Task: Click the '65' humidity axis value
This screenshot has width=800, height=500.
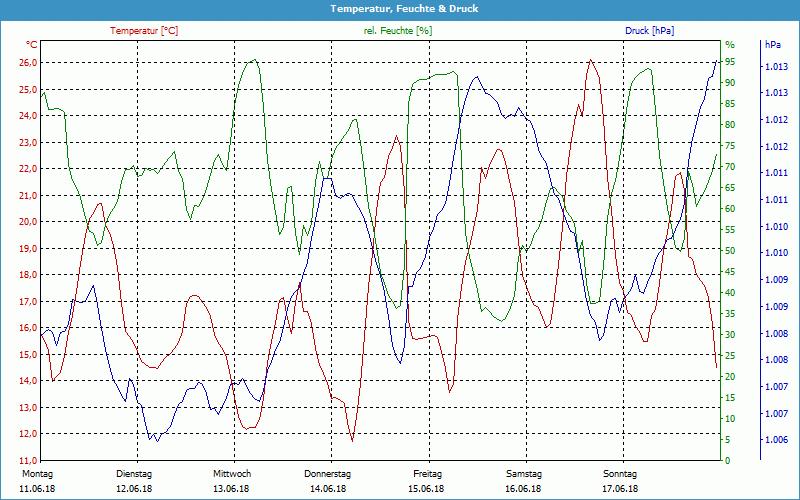Action: pyautogui.click(x=730, y=188)
